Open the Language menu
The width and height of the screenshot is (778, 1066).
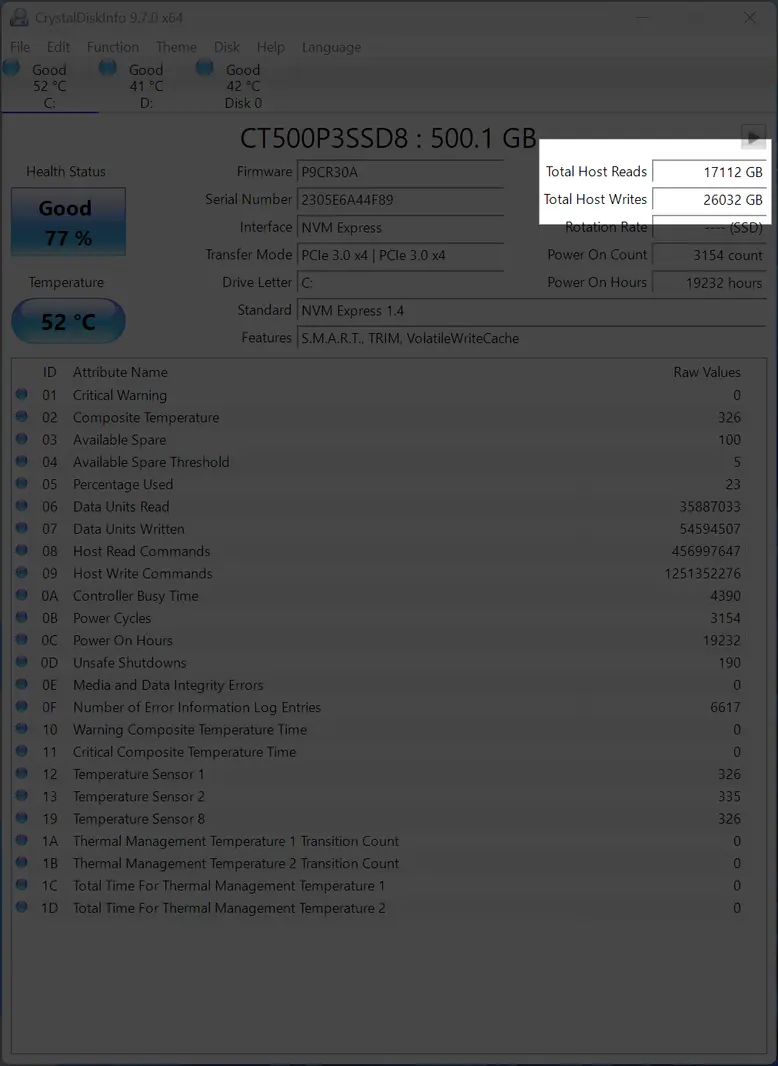[331, 47]
